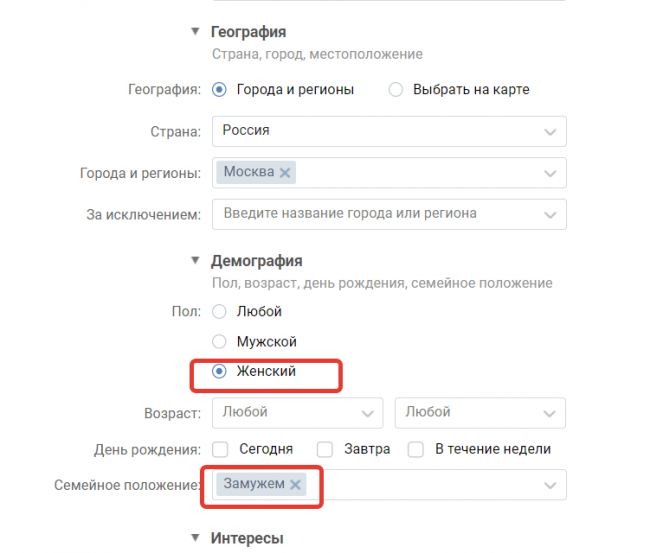This screenshot has height=553, width=650.
Task: Open the minimum age Возраст dropdown
Action: point(297,412)
